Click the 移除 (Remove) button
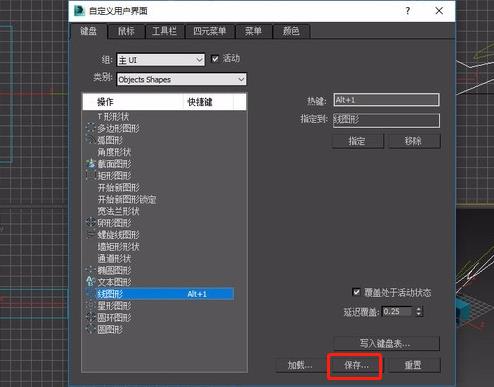This screenshot has height=387, width=494. [x=414, y=141]
